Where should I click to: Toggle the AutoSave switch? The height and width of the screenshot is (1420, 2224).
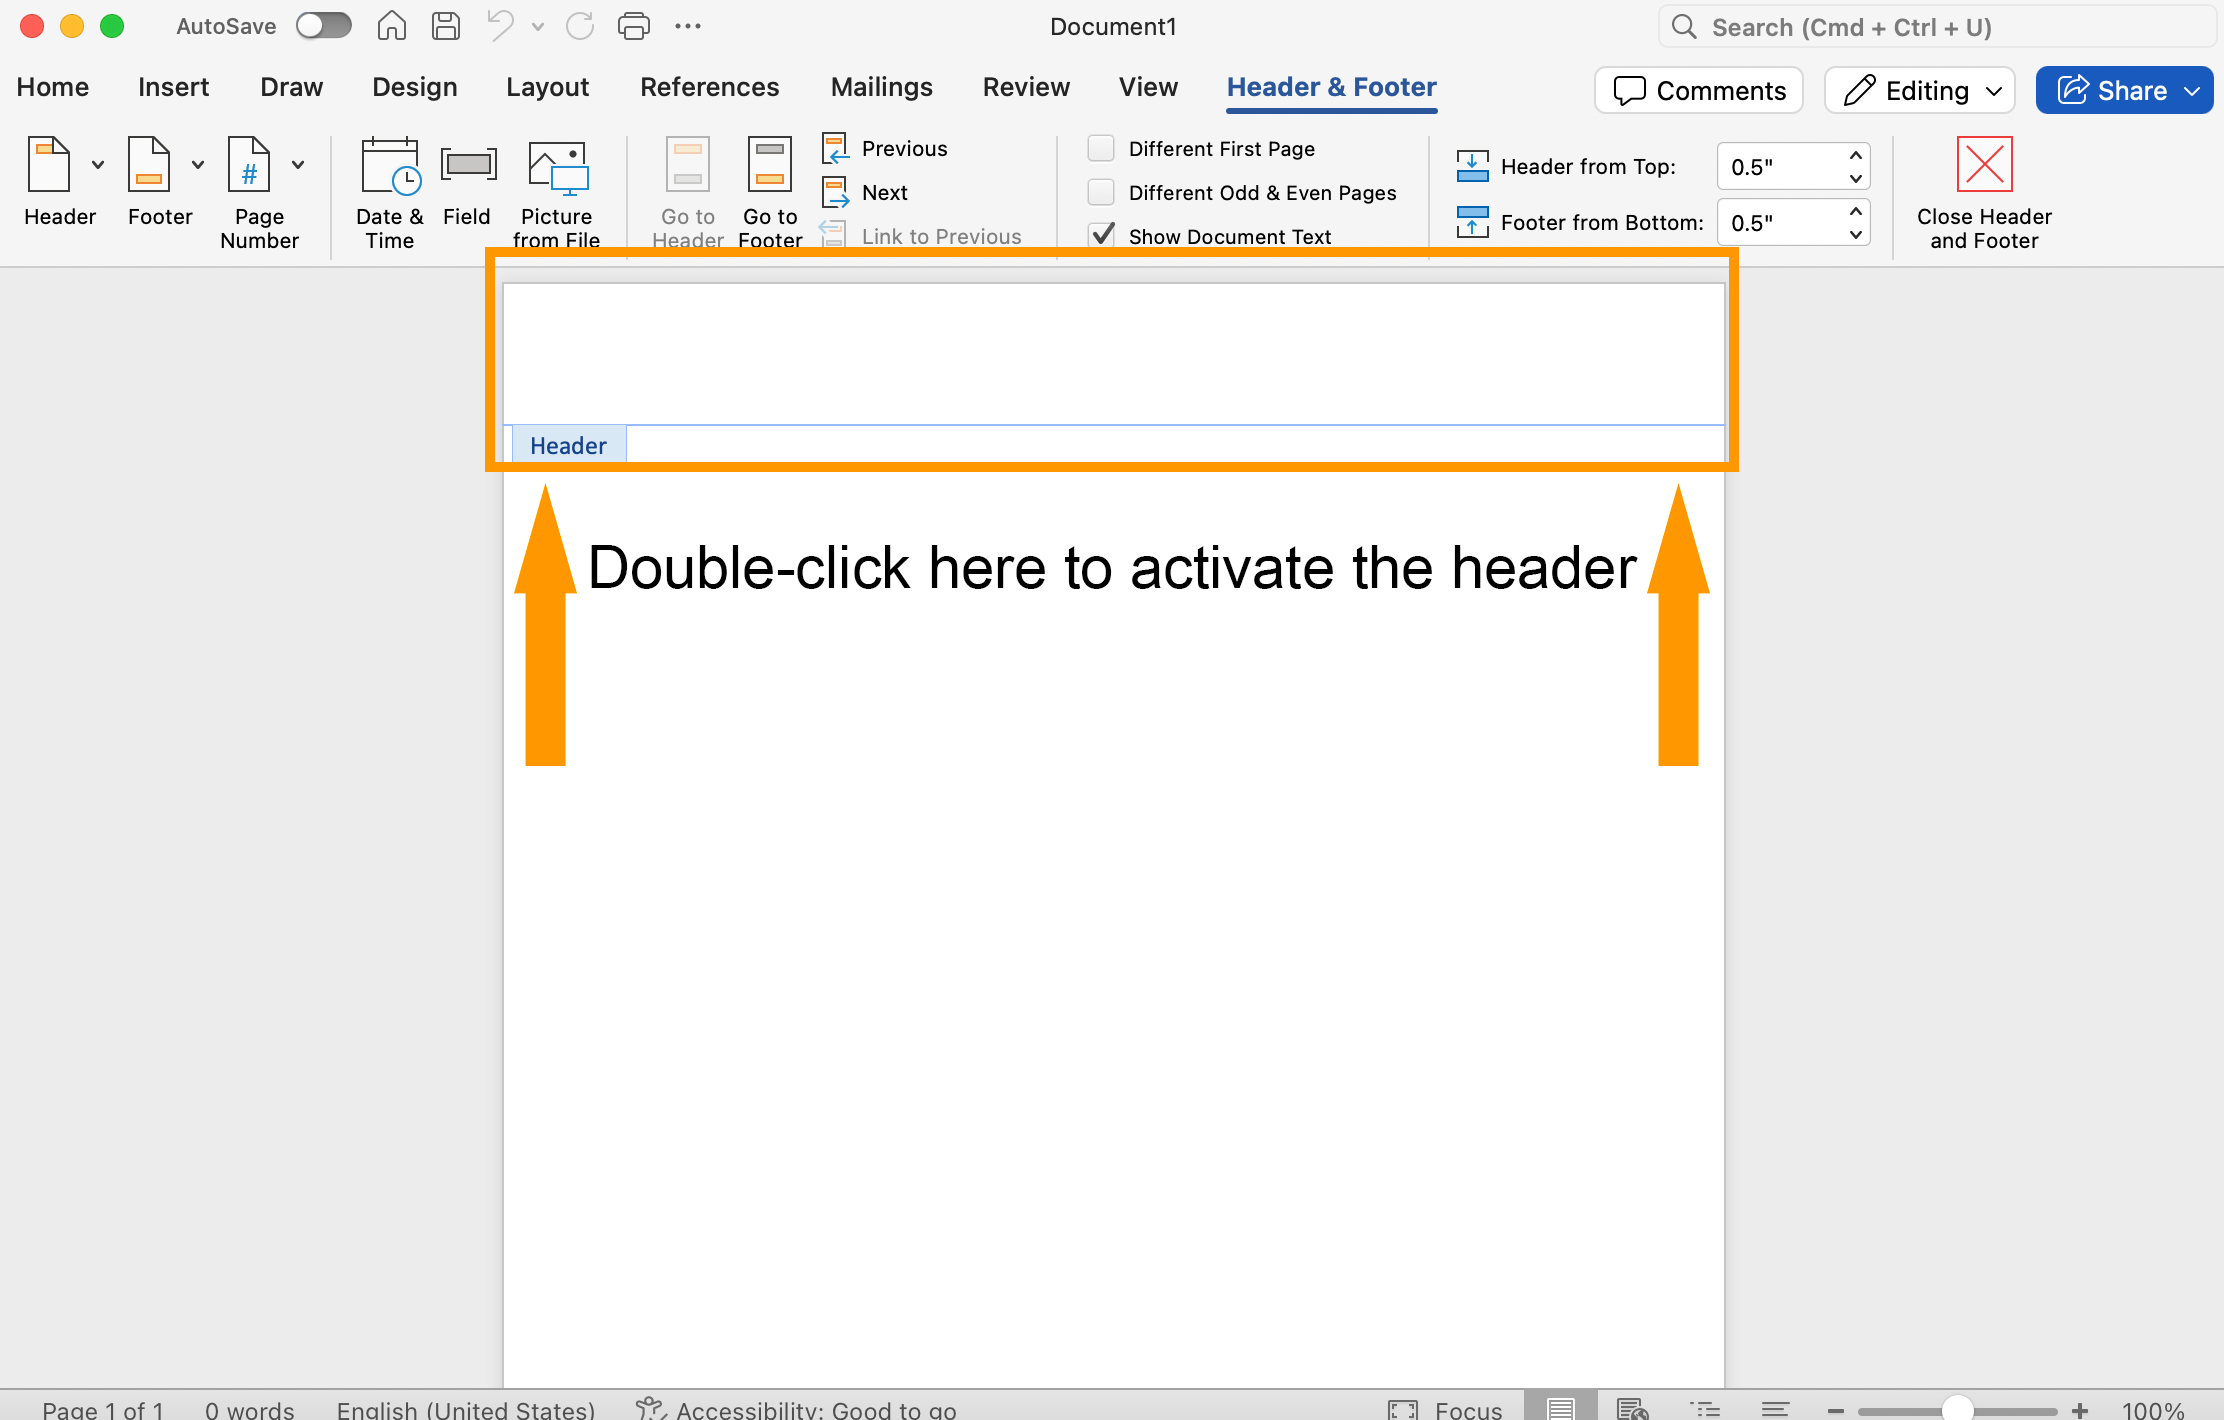[323, 27]
